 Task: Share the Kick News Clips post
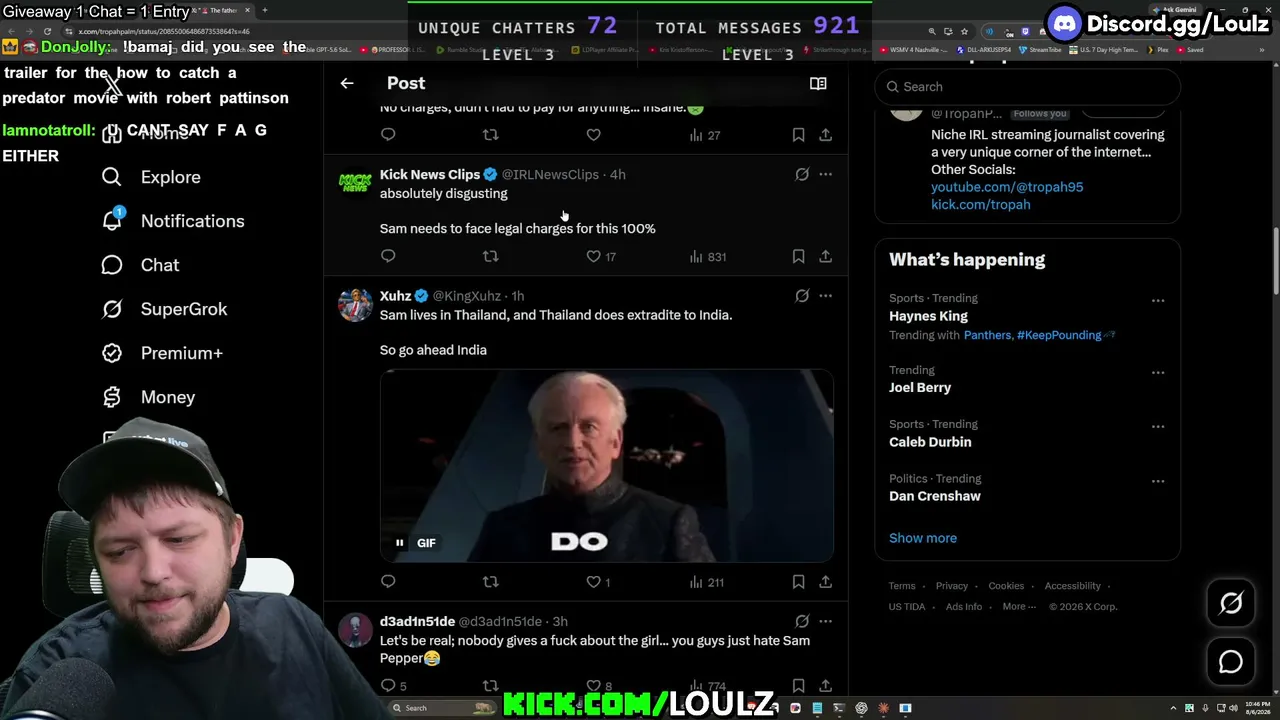pyautogui.click(x=826, y=256)
